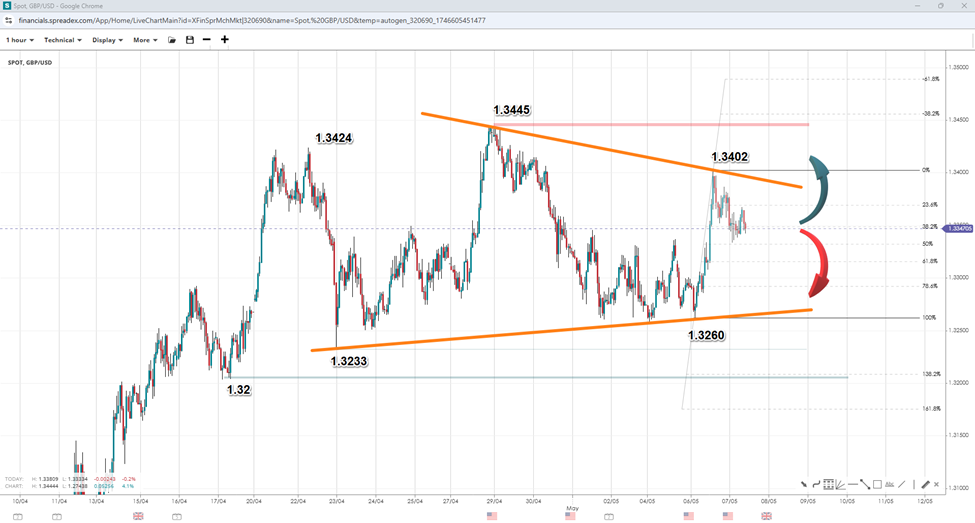975x523 pixels.
Task: Open the More menu
Action: (x=145, y=40)
